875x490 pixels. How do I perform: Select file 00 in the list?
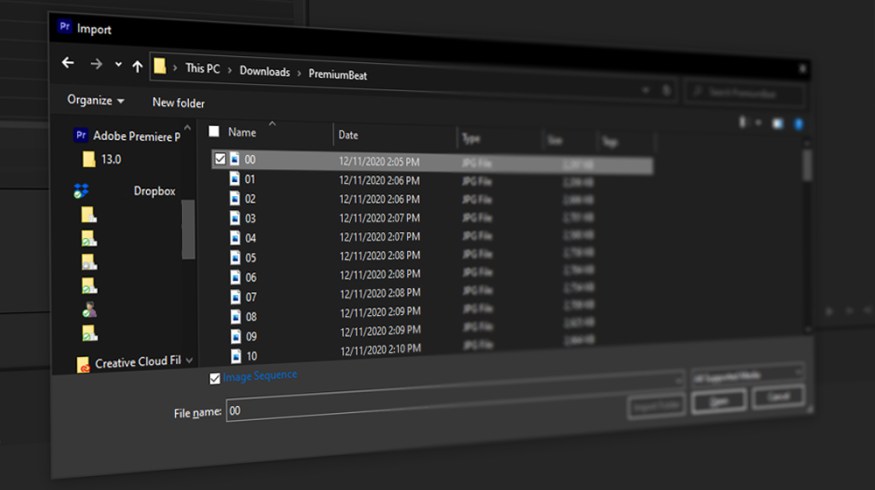pyautogui.click(x=431, y=162)
